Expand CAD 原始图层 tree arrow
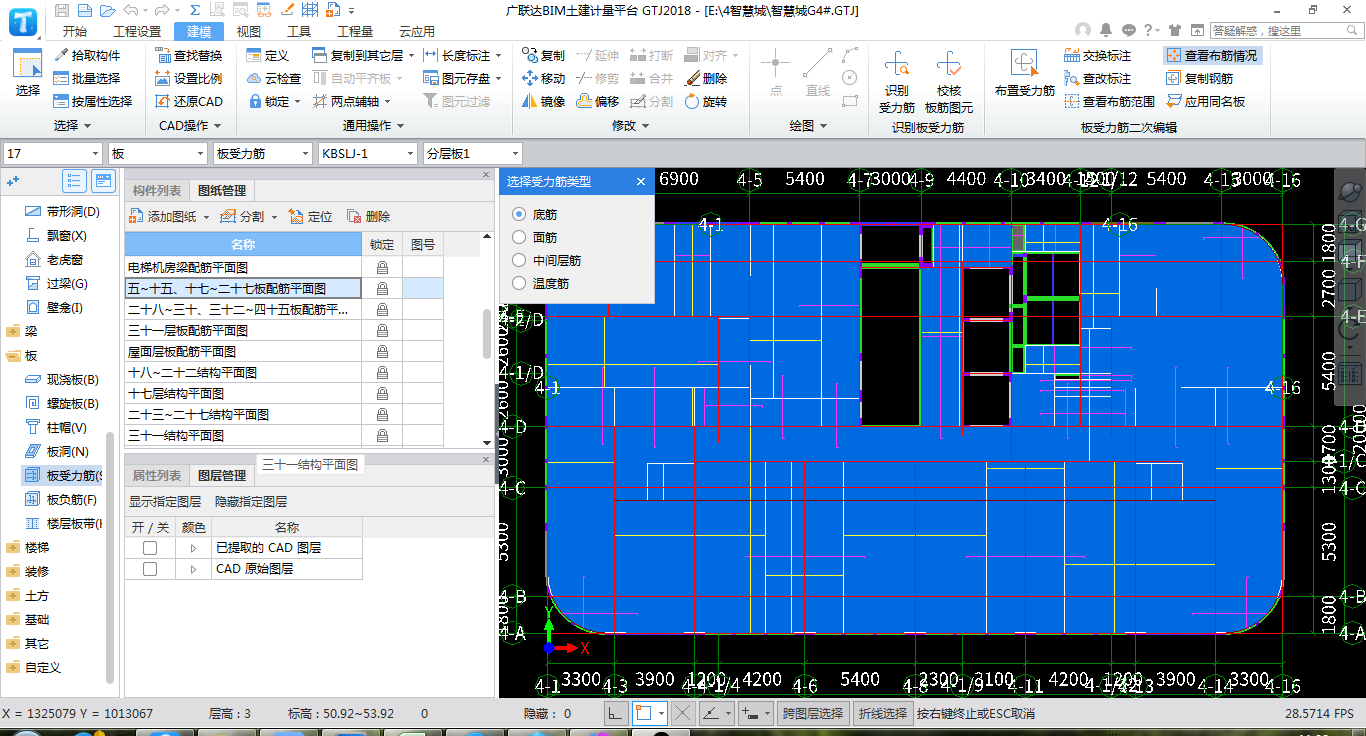 pyautogui.click(x=193, y=569)
